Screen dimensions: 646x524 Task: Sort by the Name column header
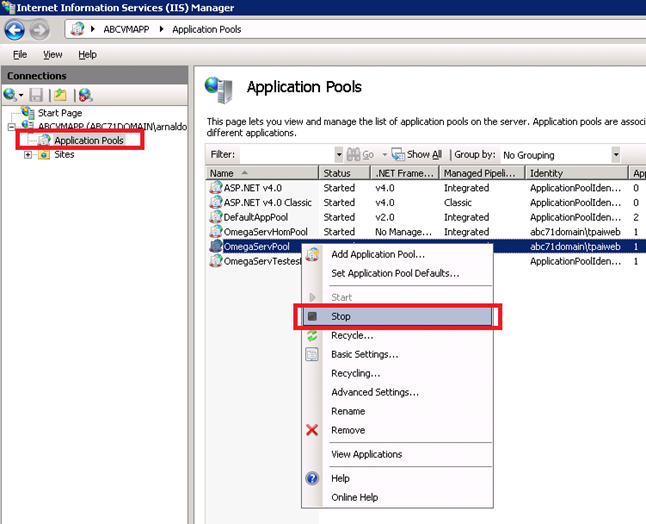pos(262,173)
